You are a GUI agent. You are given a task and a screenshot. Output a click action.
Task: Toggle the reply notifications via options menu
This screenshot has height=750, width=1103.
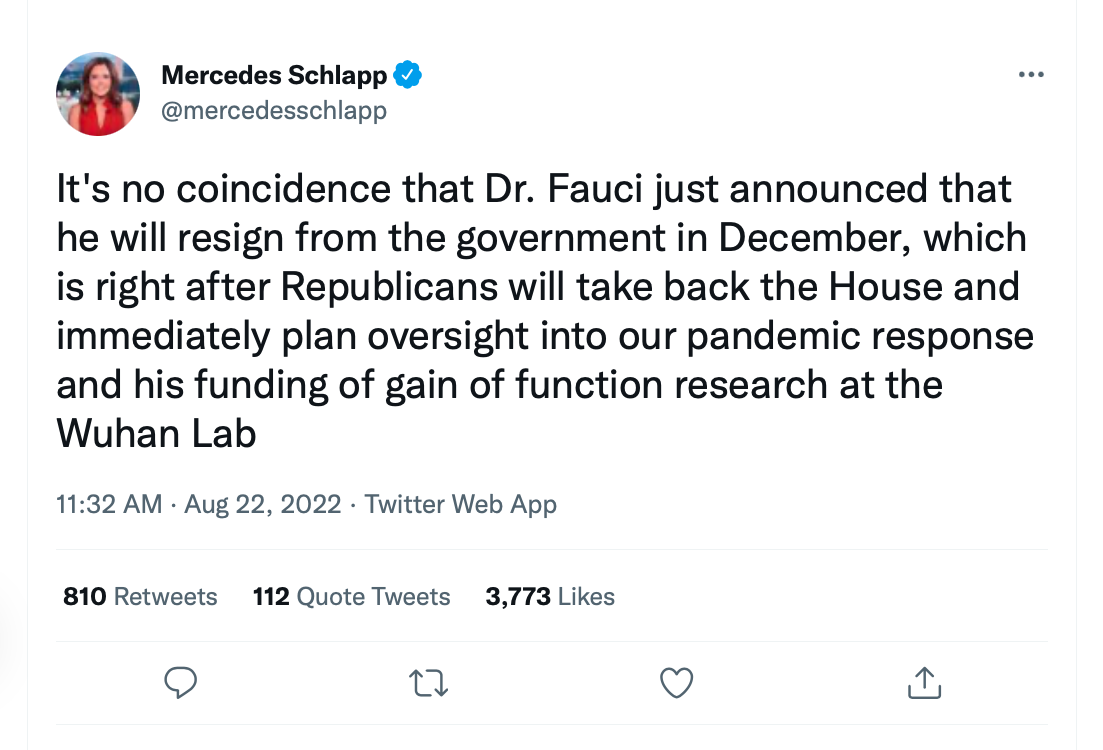click(1031, 73)
